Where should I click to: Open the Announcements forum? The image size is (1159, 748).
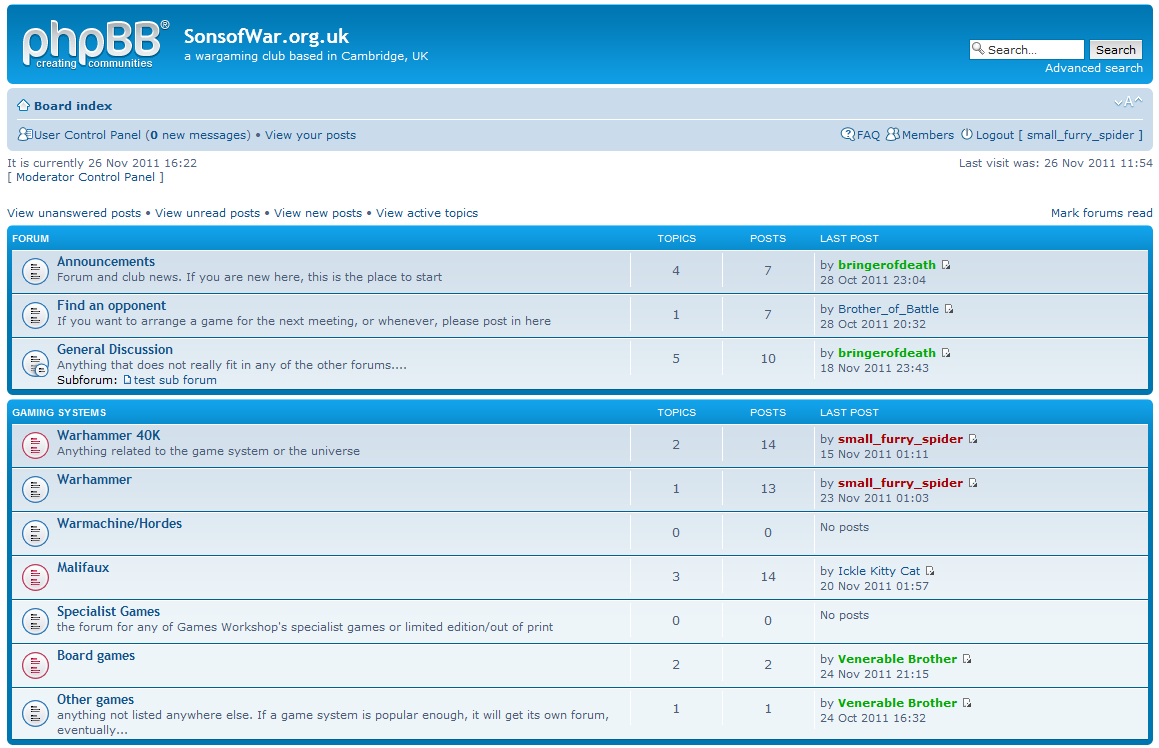pos(106,261)
